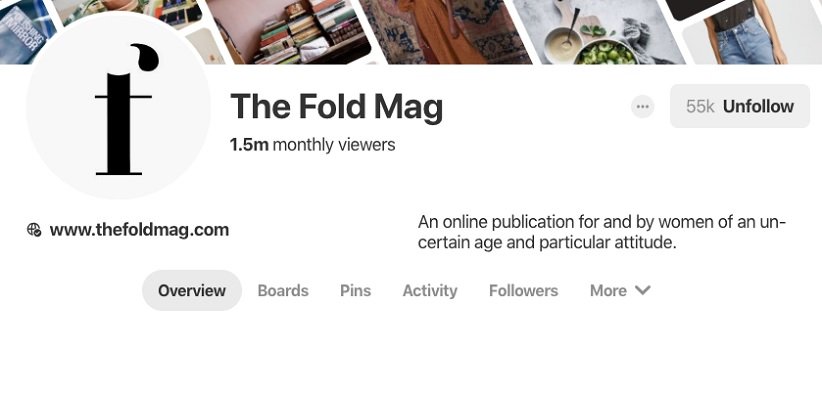Screen dimensions: 822x394
Task: Go to the Pins tab
Action: (355, 290)
